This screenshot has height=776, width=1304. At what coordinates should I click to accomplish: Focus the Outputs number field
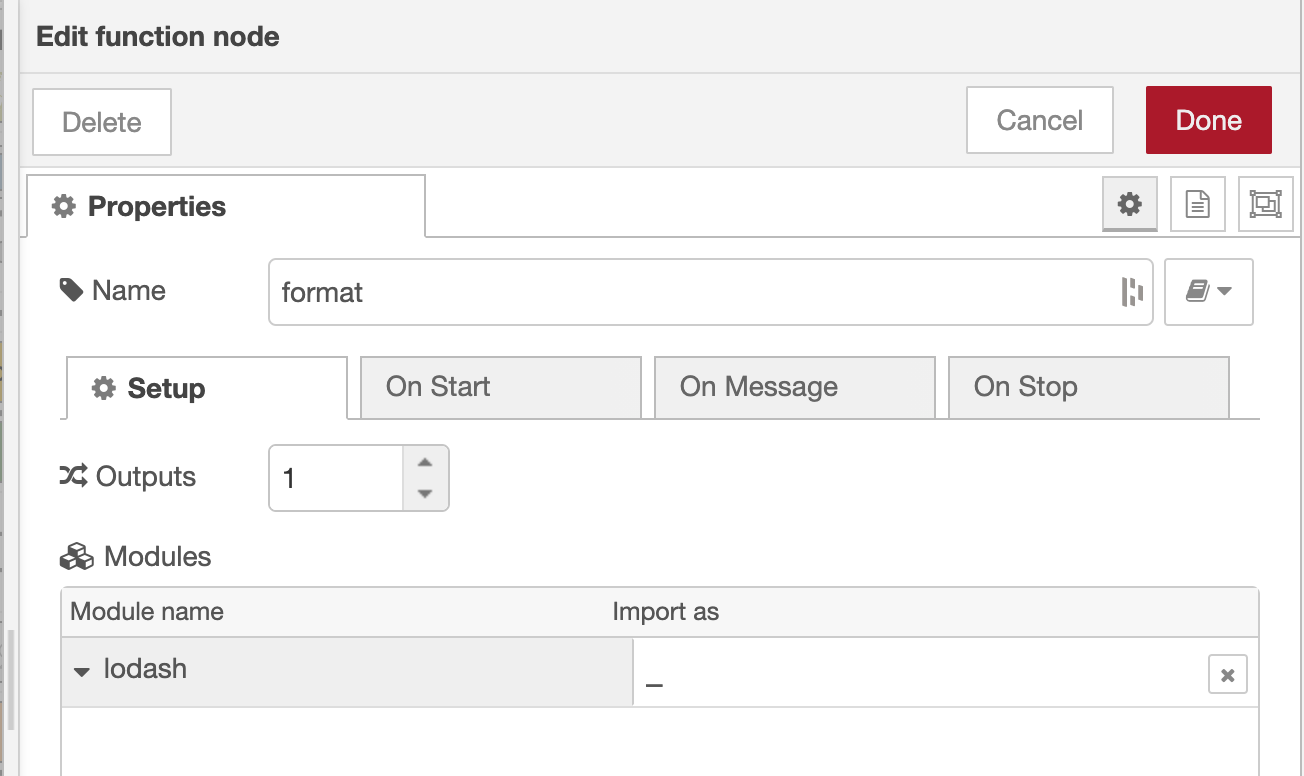click(335, 478)
